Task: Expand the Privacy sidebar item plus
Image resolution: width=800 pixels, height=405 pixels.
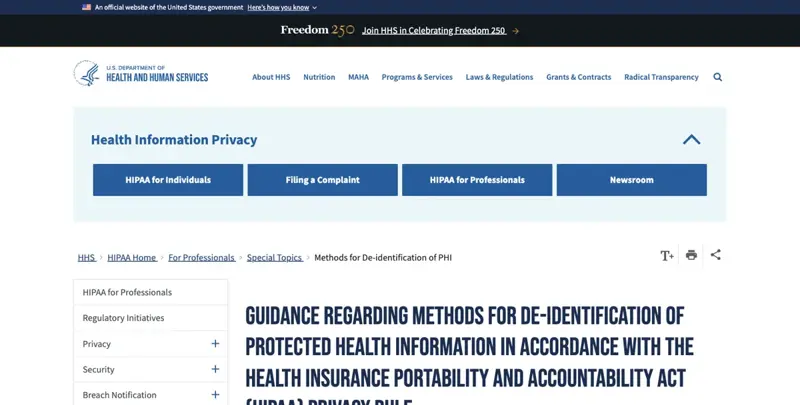Action: 215,343
